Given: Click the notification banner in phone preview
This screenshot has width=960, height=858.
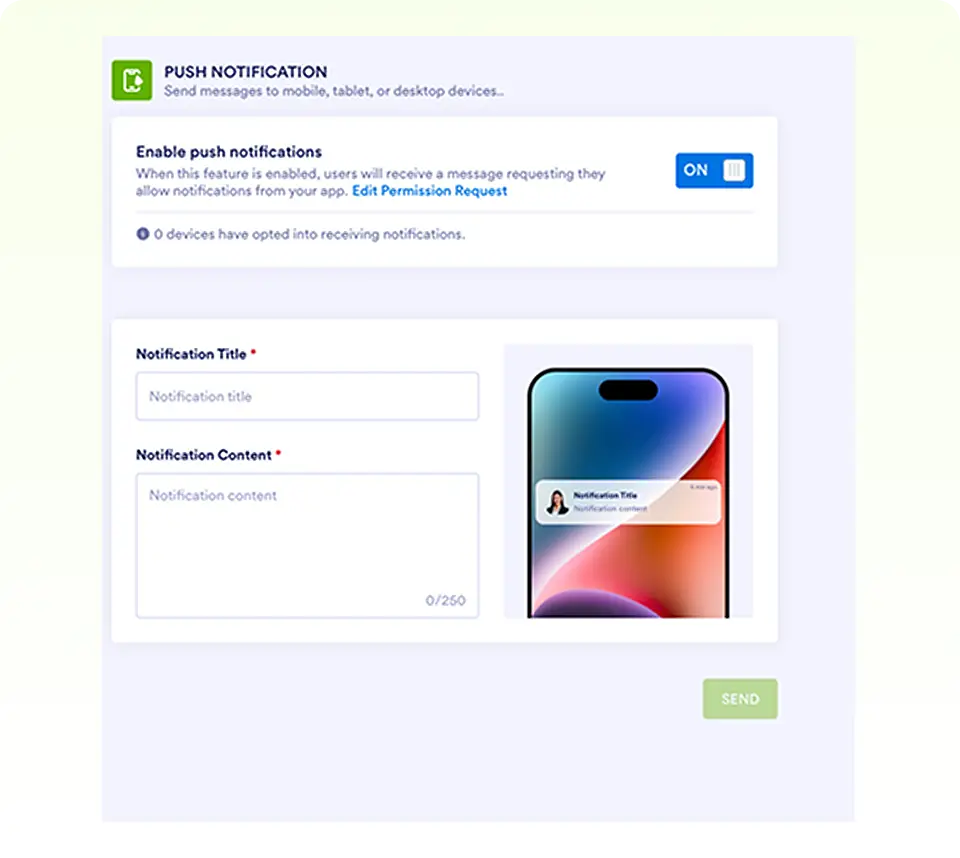Looking at the screenshot, I should 628,502.
